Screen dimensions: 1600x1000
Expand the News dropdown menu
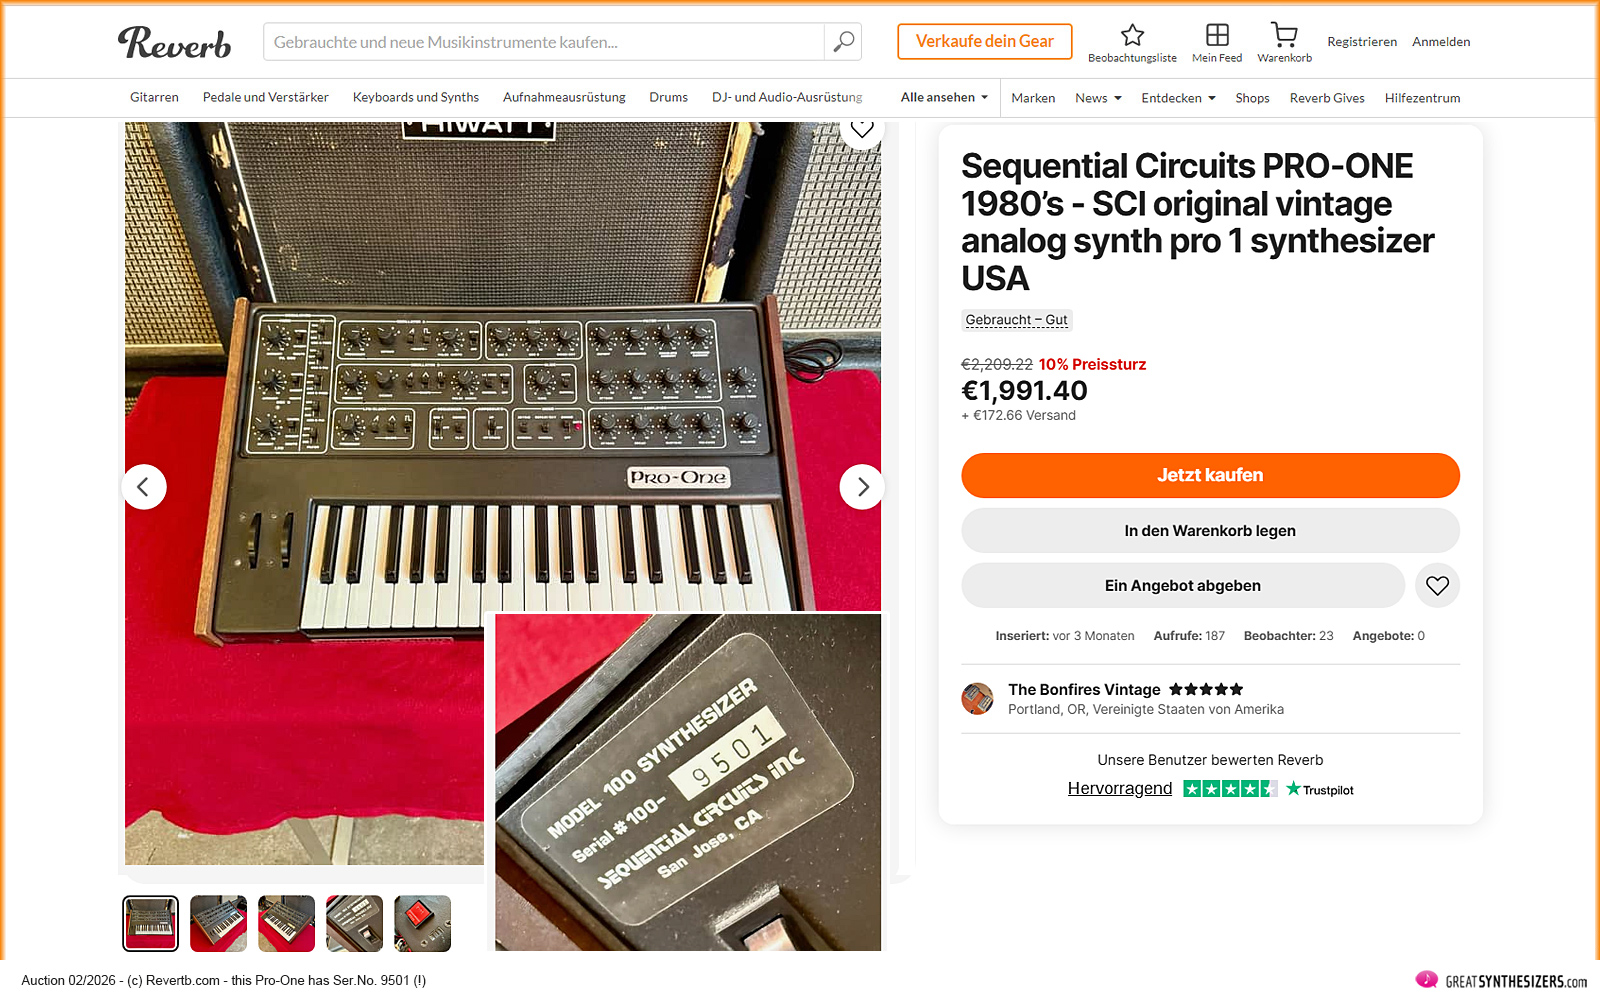click(x=1098, y=98)
